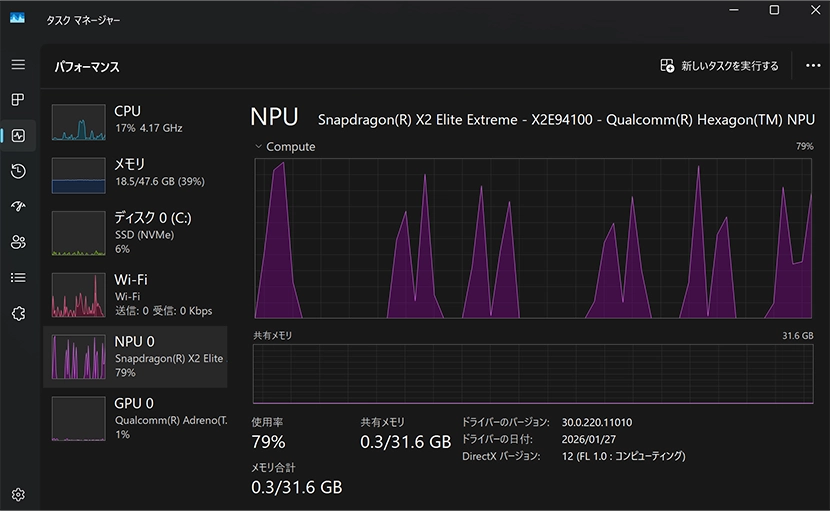The width and height of the screenshot is (830, 511).
Task: Select the ディスク 0 (C:) item
Action: click(135, 233)
